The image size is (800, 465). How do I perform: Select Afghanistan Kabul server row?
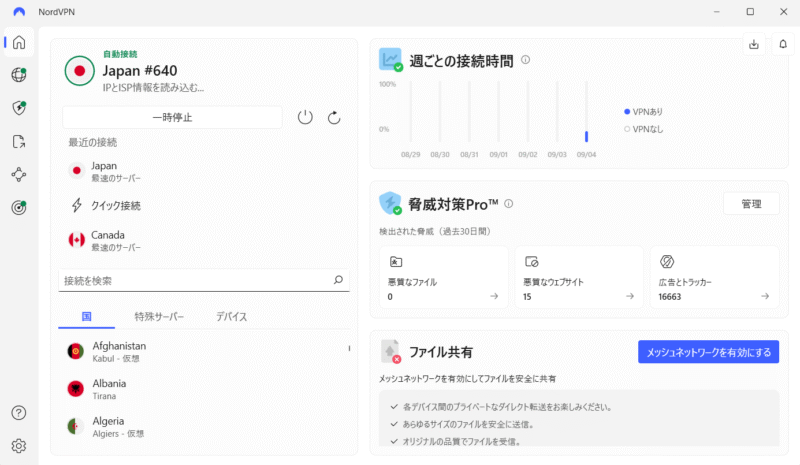pyautogui.click(x=204, y=351)
